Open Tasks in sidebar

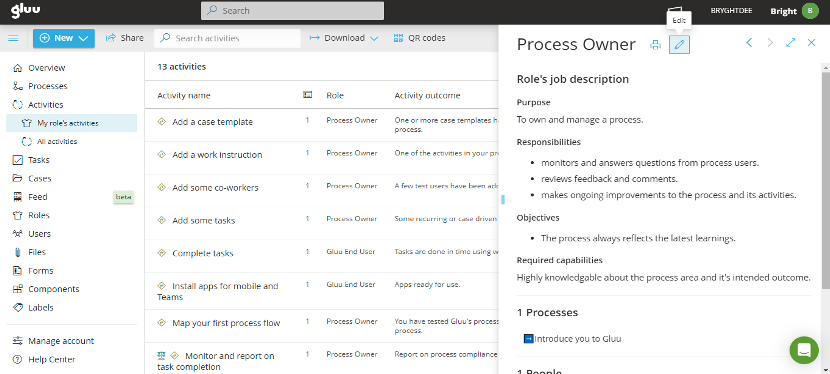coord(39,160)
